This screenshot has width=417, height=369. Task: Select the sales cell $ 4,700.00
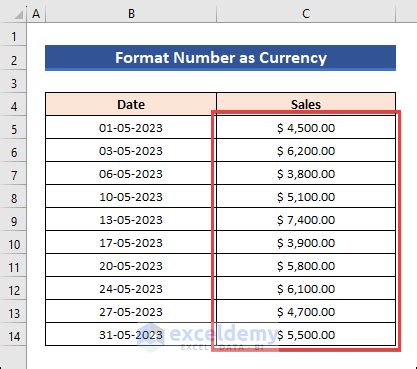point(306,312)
